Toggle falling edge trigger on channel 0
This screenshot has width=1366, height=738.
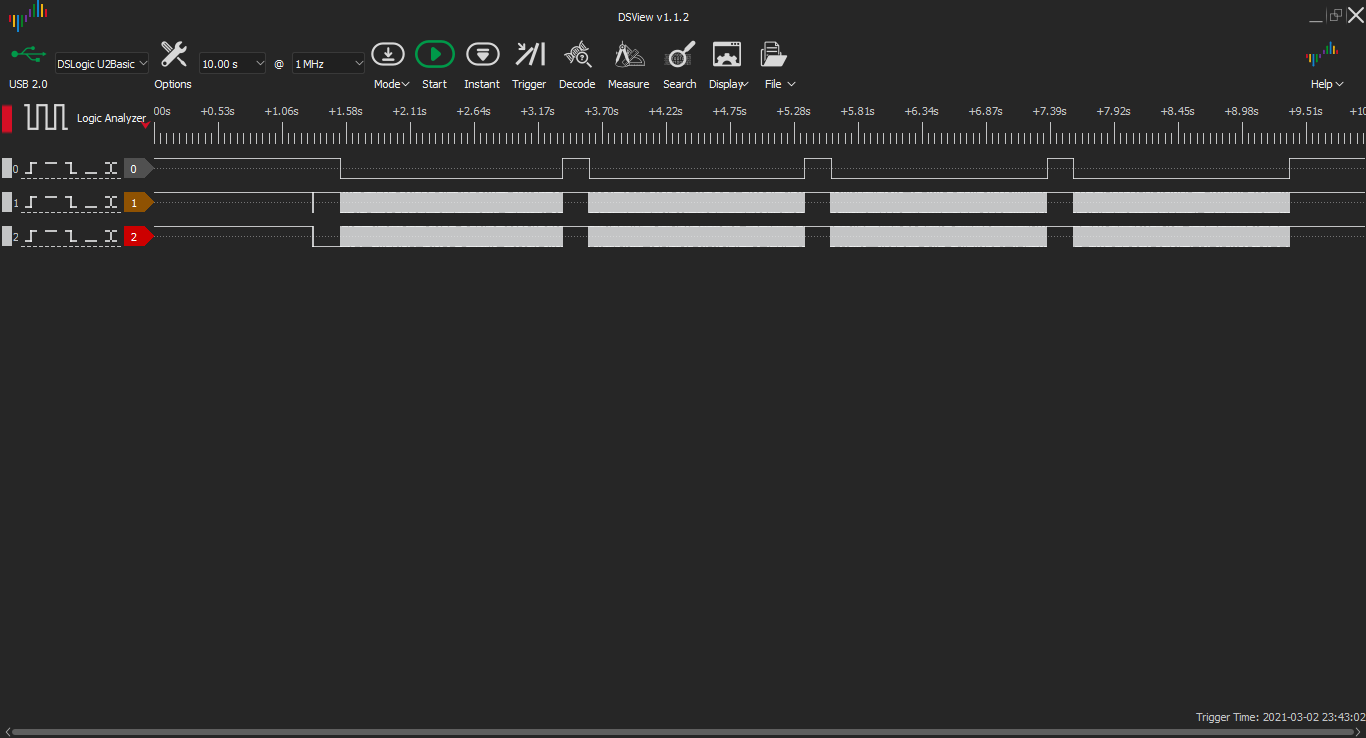pyautogui.click(x=70, y=168)
